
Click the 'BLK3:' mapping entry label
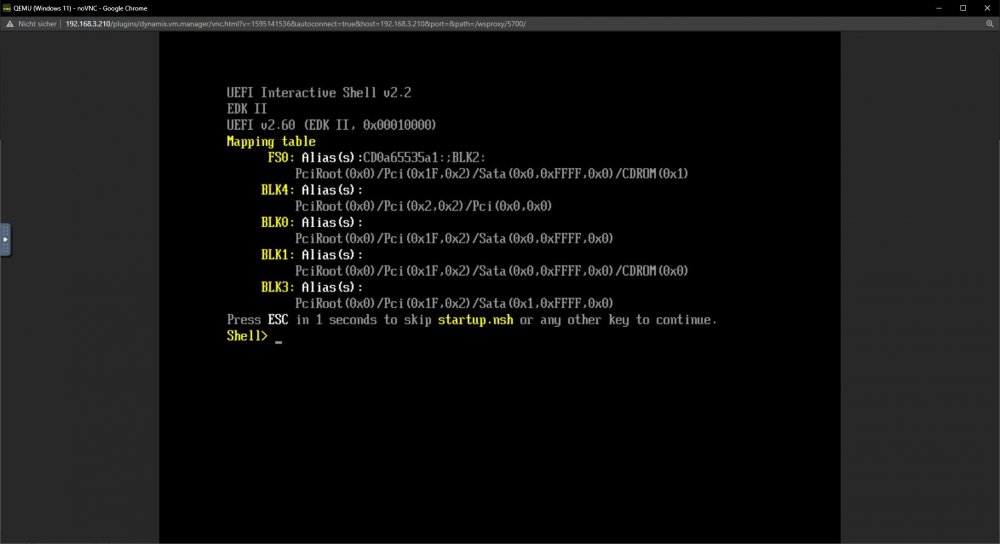coord(278,288)
